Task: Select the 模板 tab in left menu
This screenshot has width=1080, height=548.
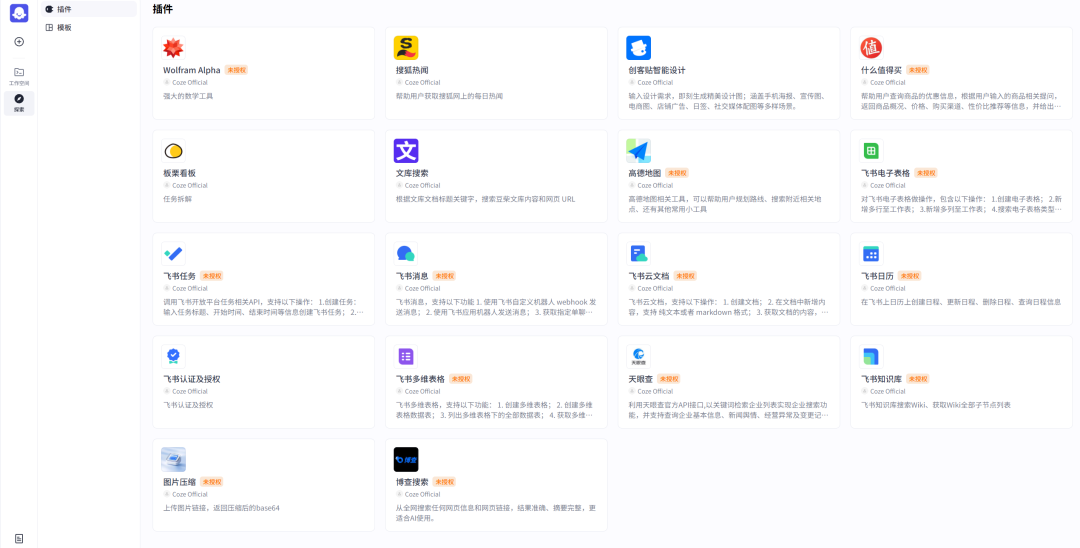Action: tap(89, 28)
